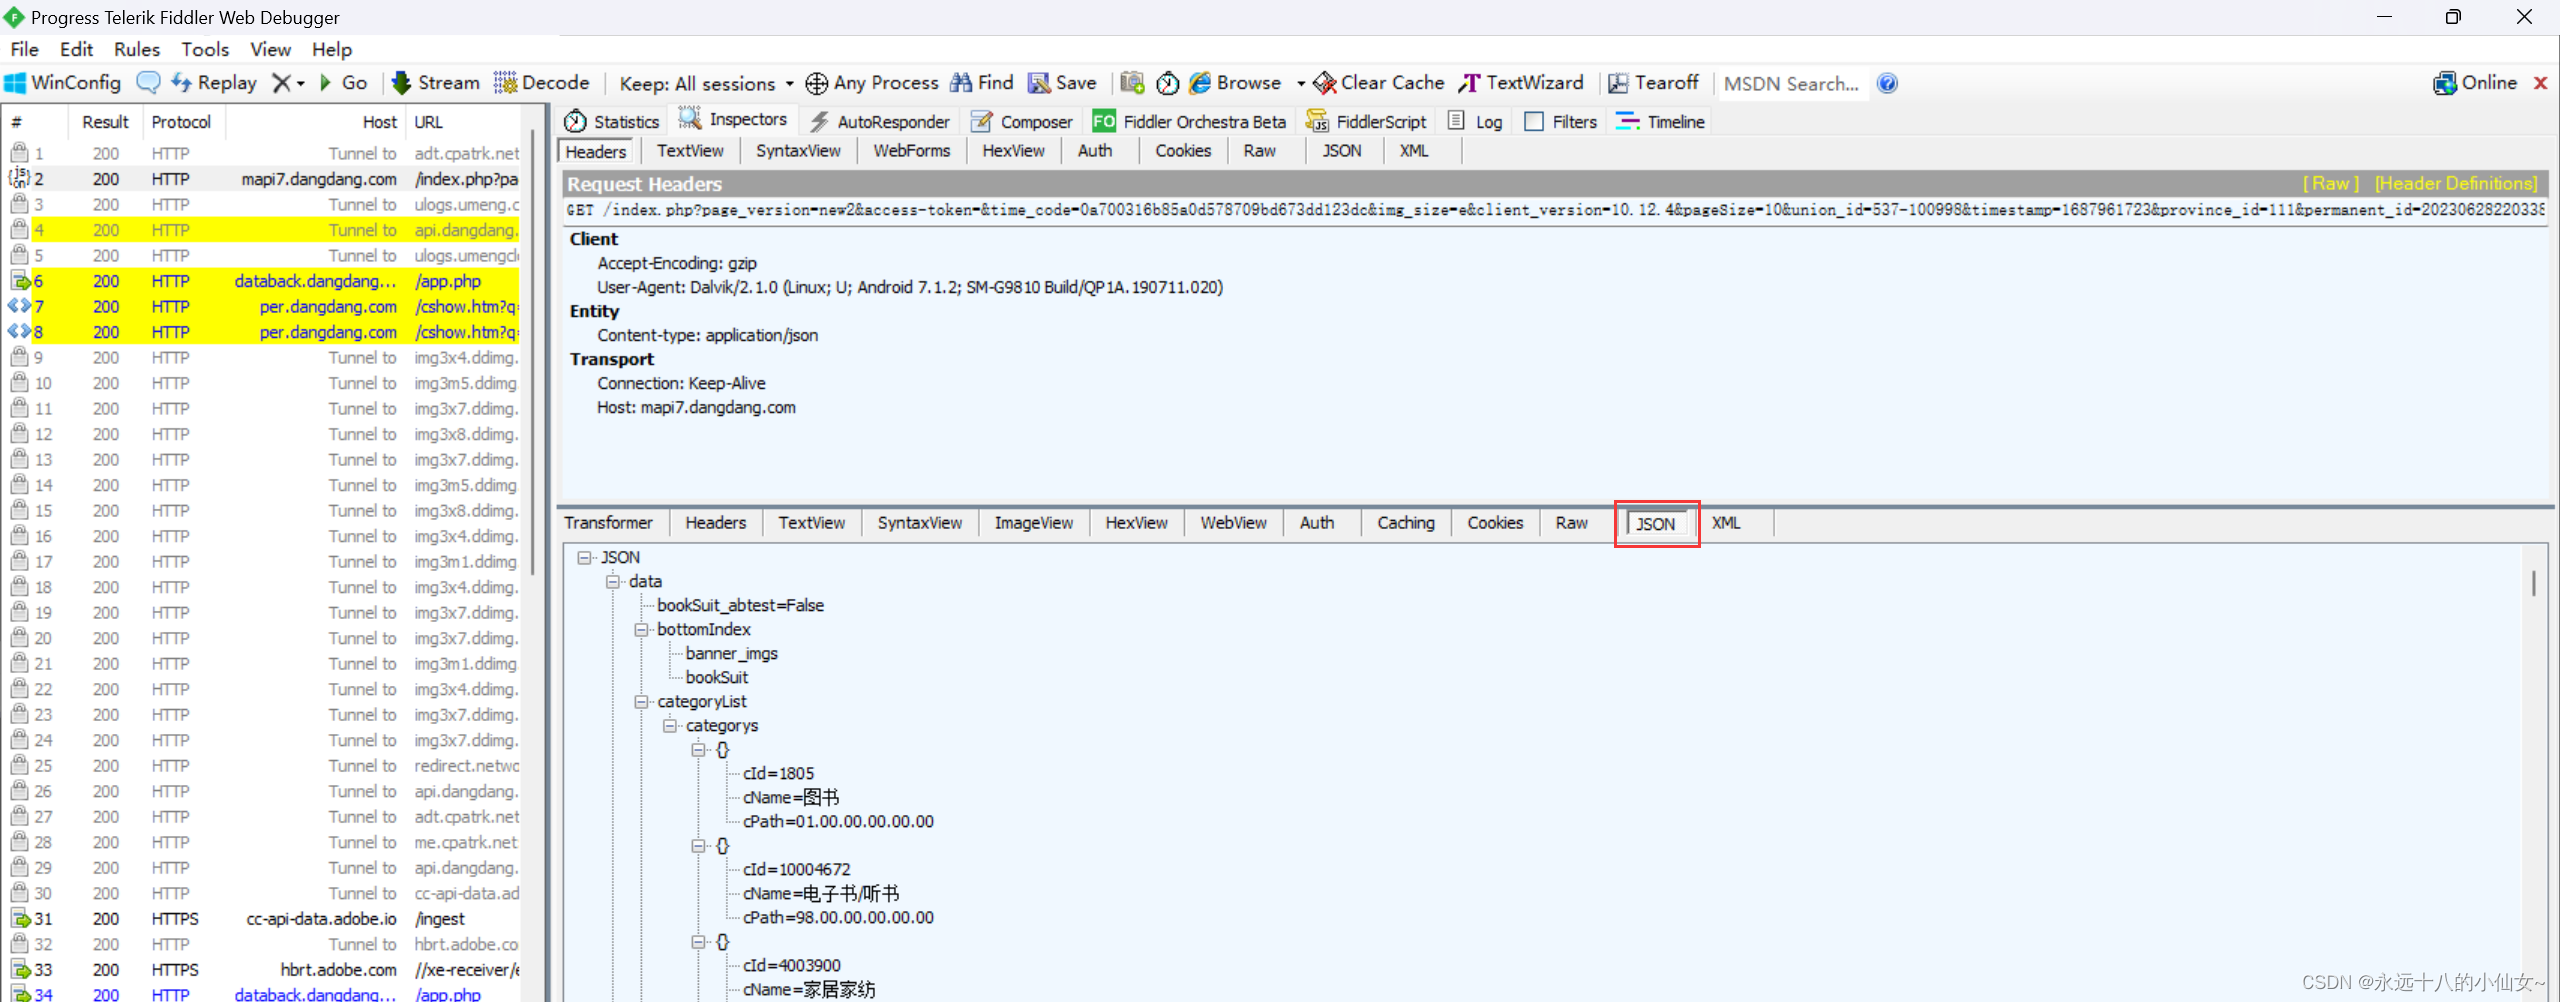Collapse the categorys node
This screenshot has height=1002, width=2560.
(x=670, y=726)
